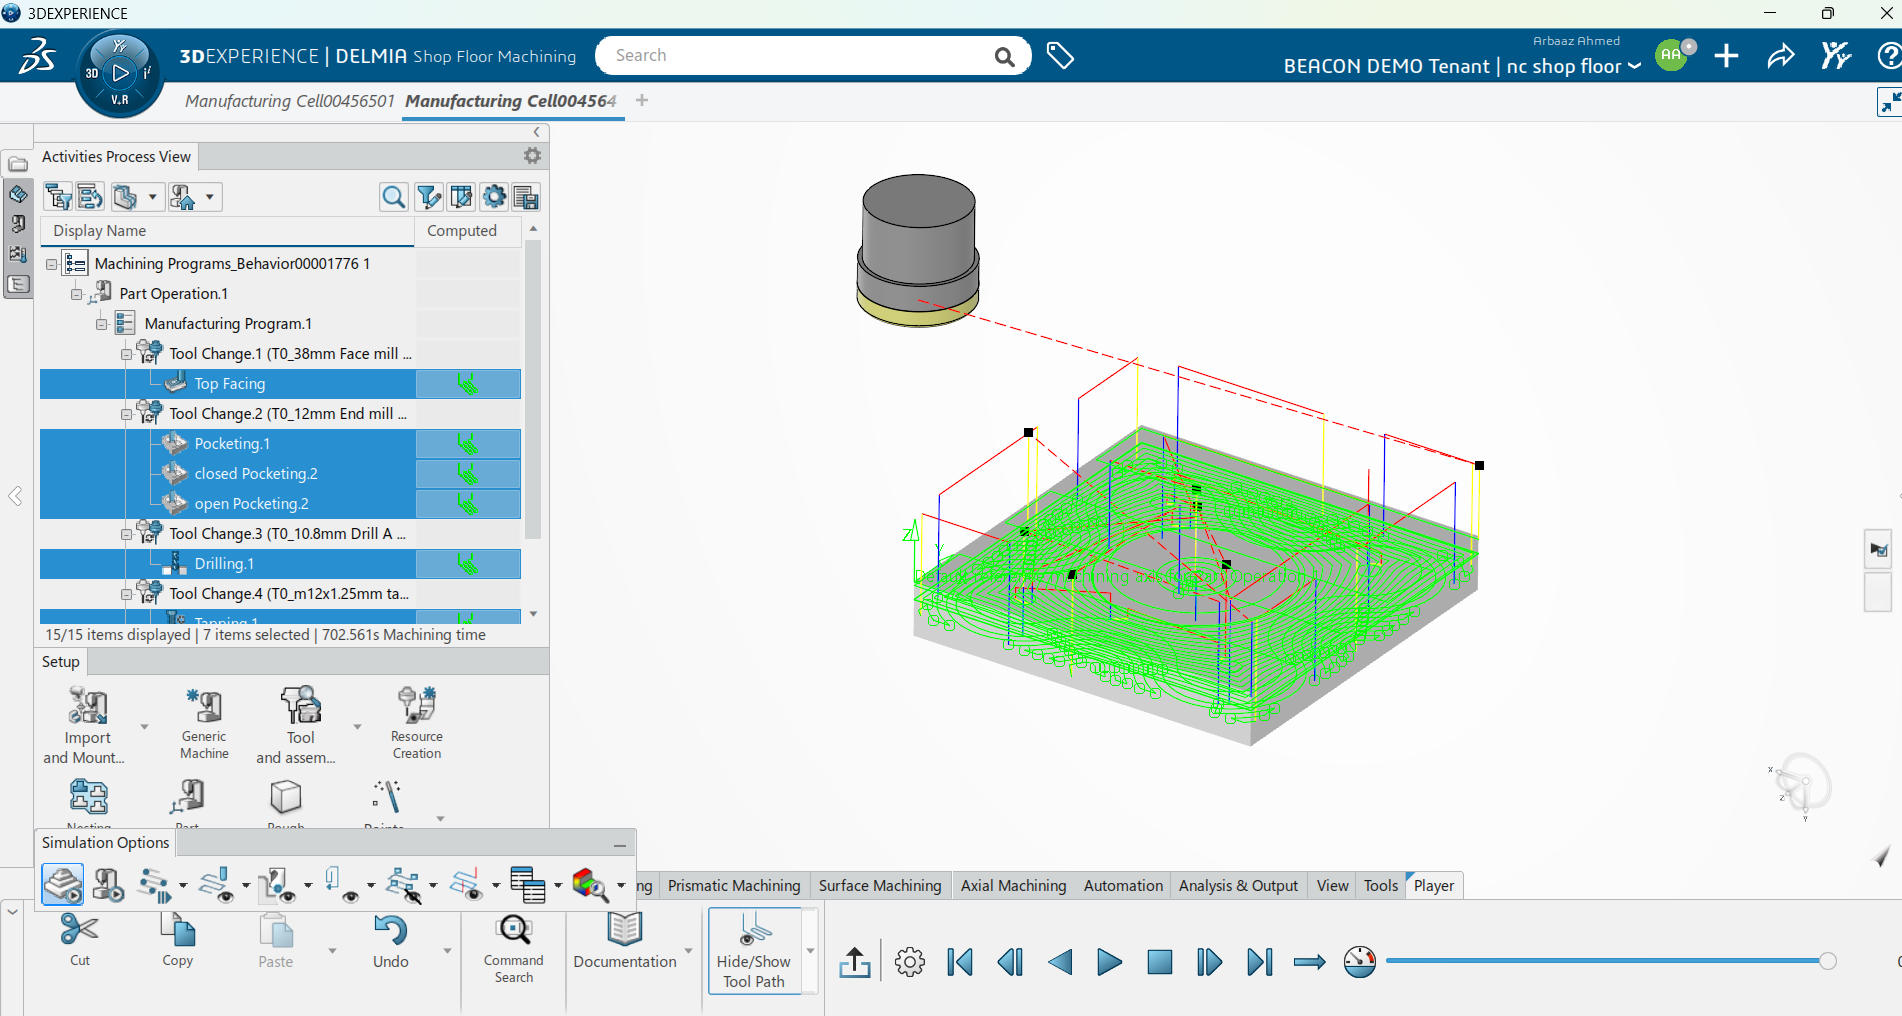Viewport: 1902px width, 1016px height.
Task: Open the Surface Machining tab
Action: 880,885
